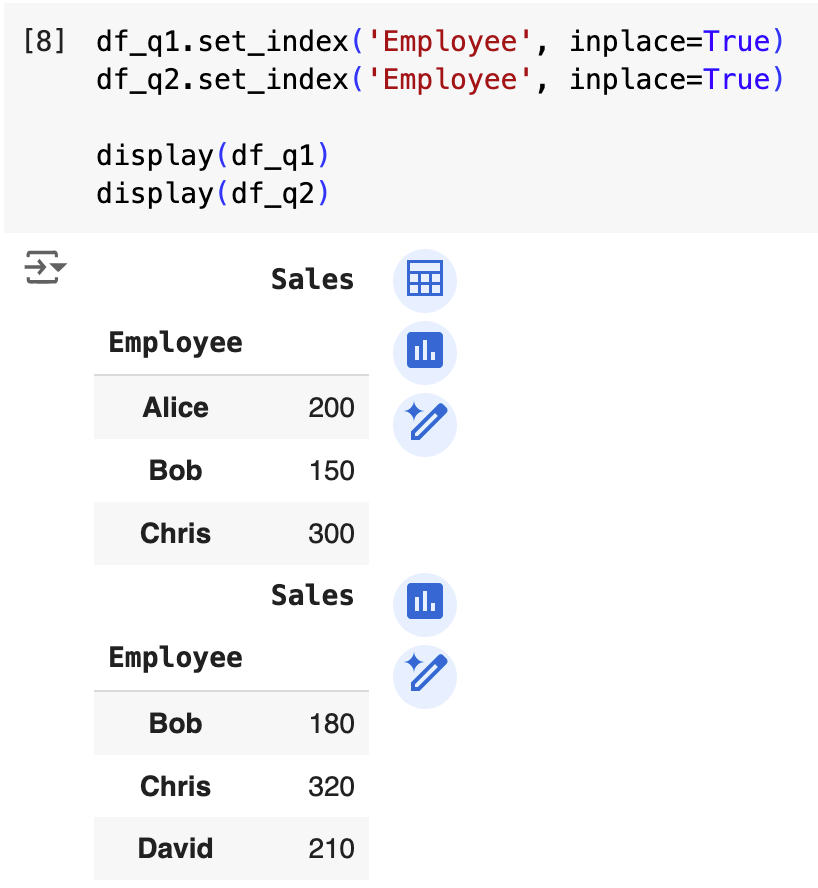Open the output actions icon left of output
This screenshot has height=888, width=818.
(x=44, y=268)
